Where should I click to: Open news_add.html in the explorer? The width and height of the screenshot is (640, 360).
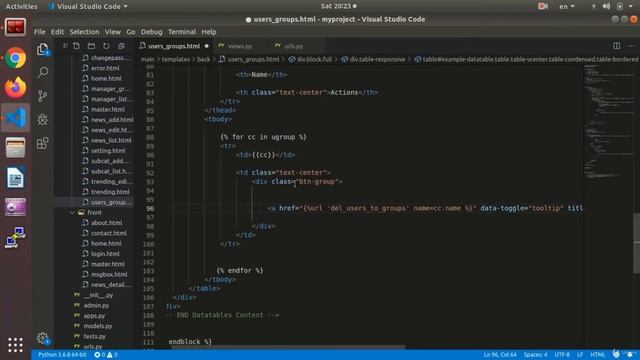click(112, 120)
